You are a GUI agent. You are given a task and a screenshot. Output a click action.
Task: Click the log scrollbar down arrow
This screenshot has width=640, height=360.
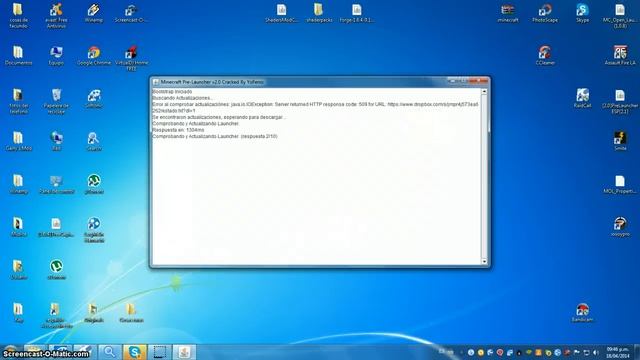click(x=484, y=262)
